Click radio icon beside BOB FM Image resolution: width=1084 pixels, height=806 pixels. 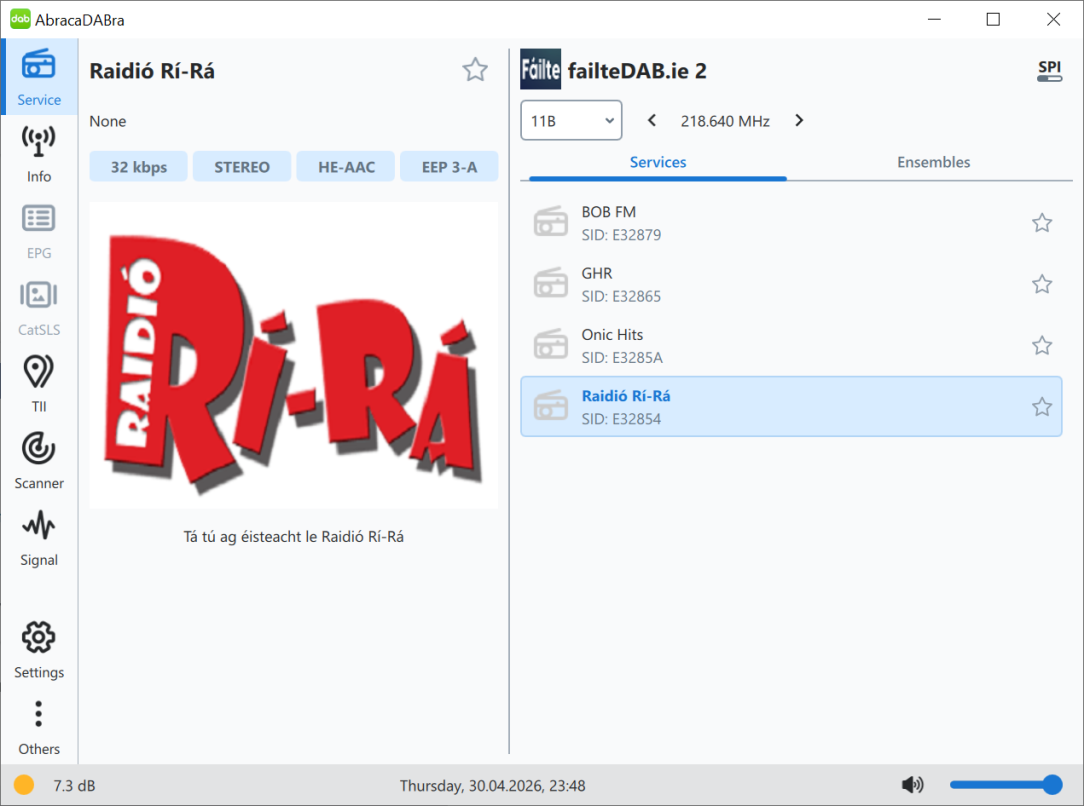551,222
